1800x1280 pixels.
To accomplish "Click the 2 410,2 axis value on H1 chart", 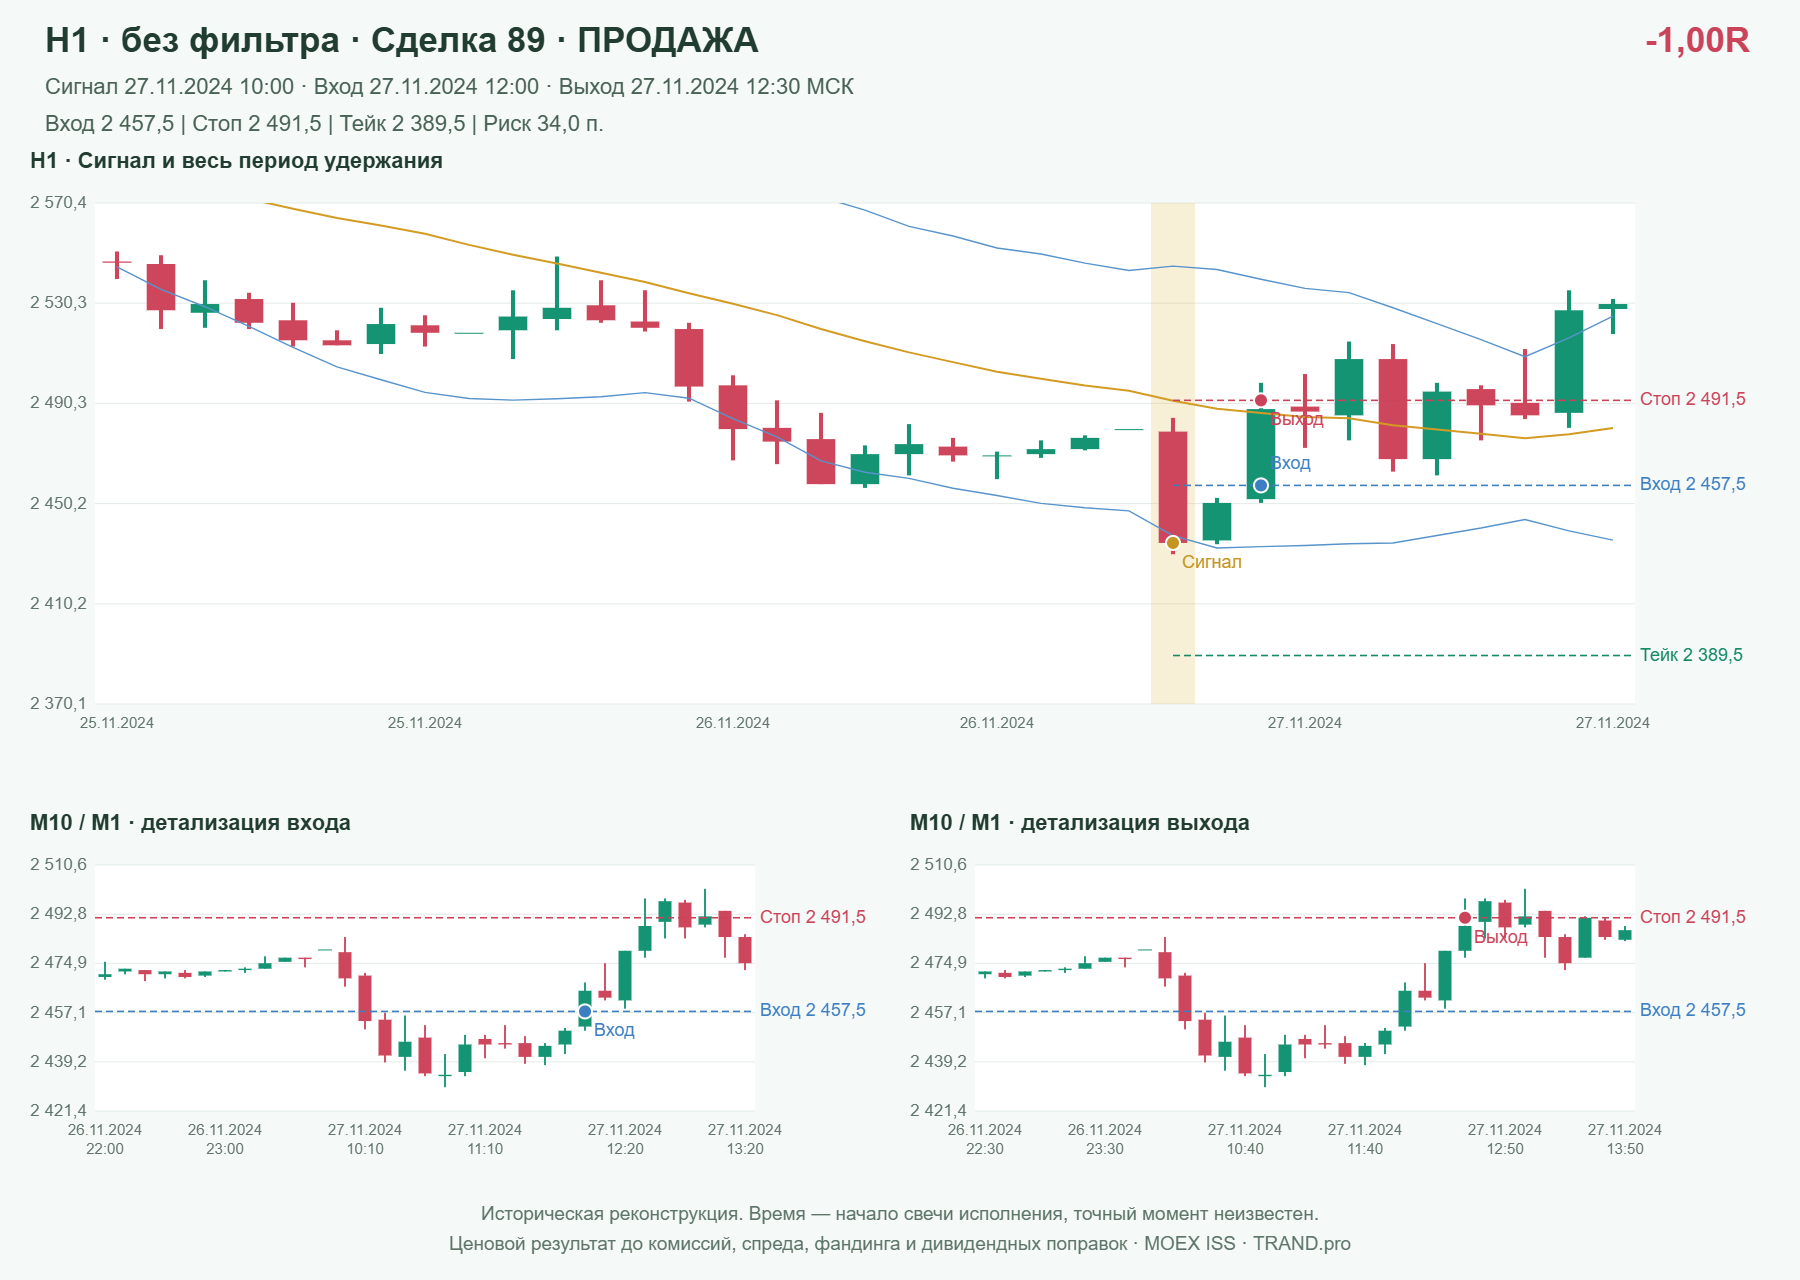I will pos(58,603).
